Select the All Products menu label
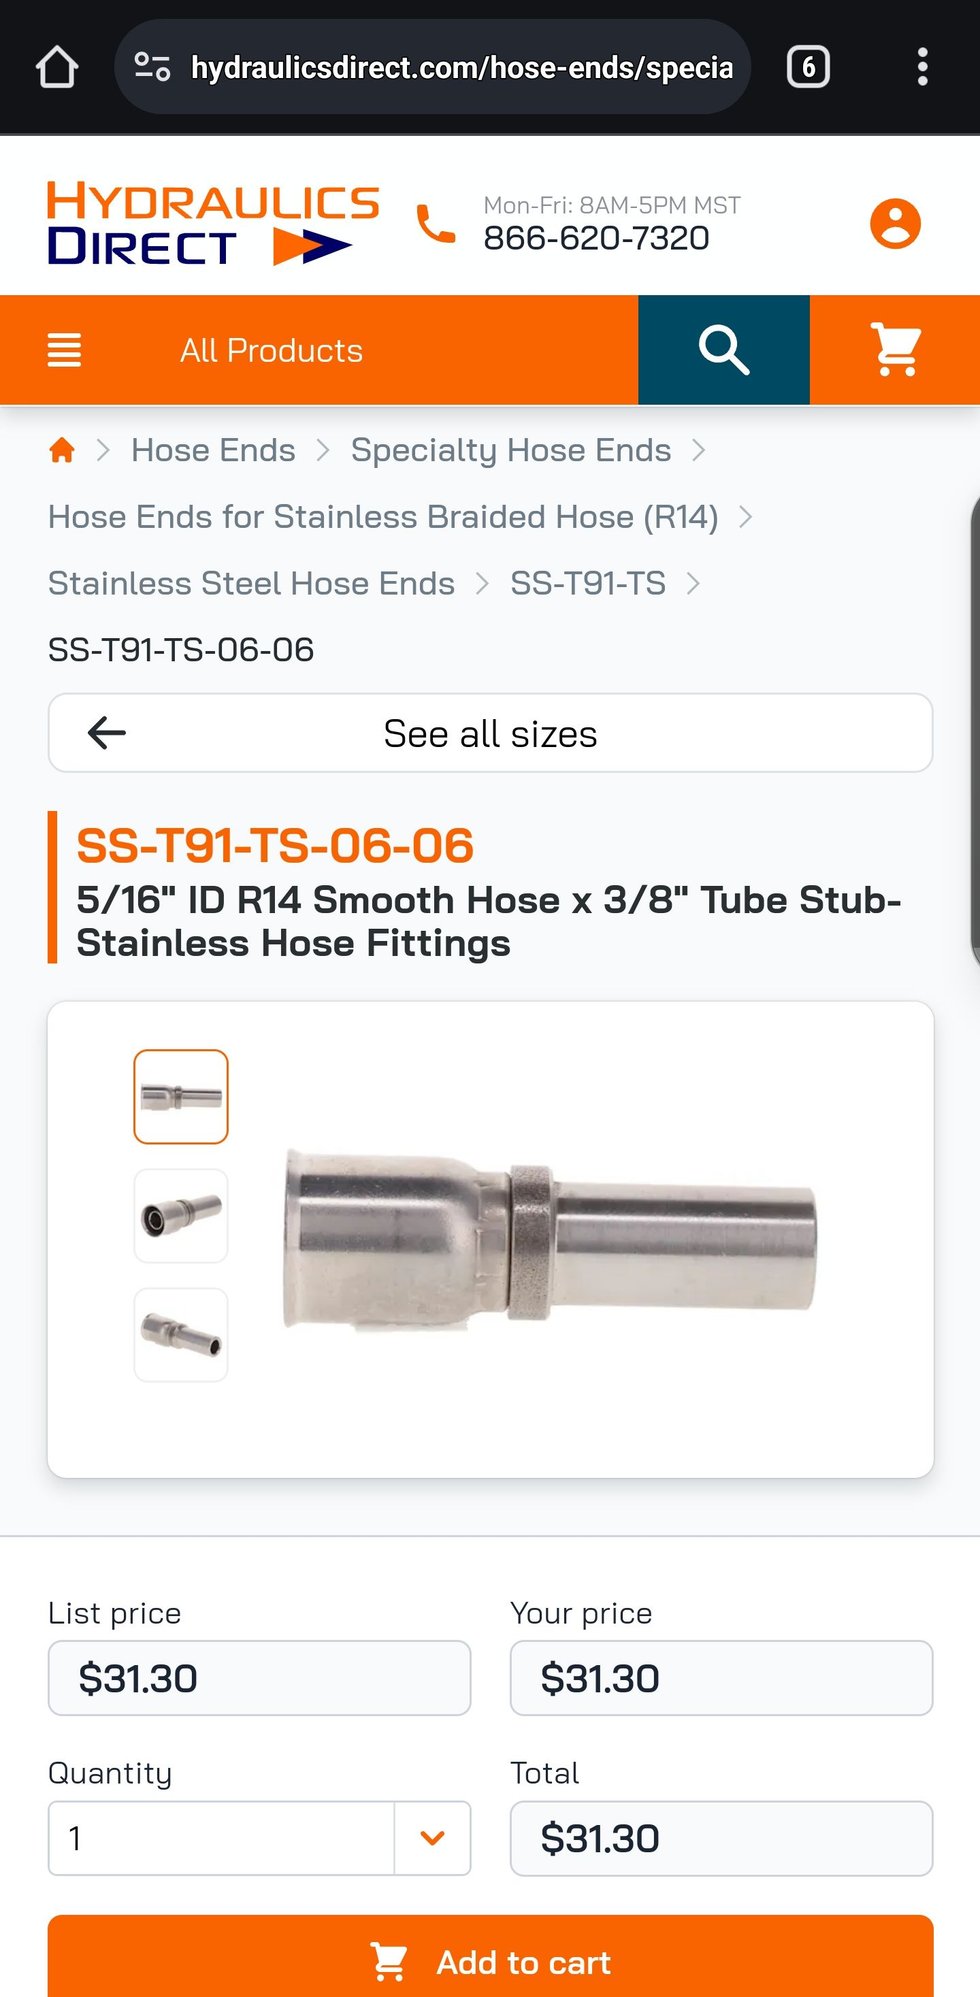 pos(271,351)
